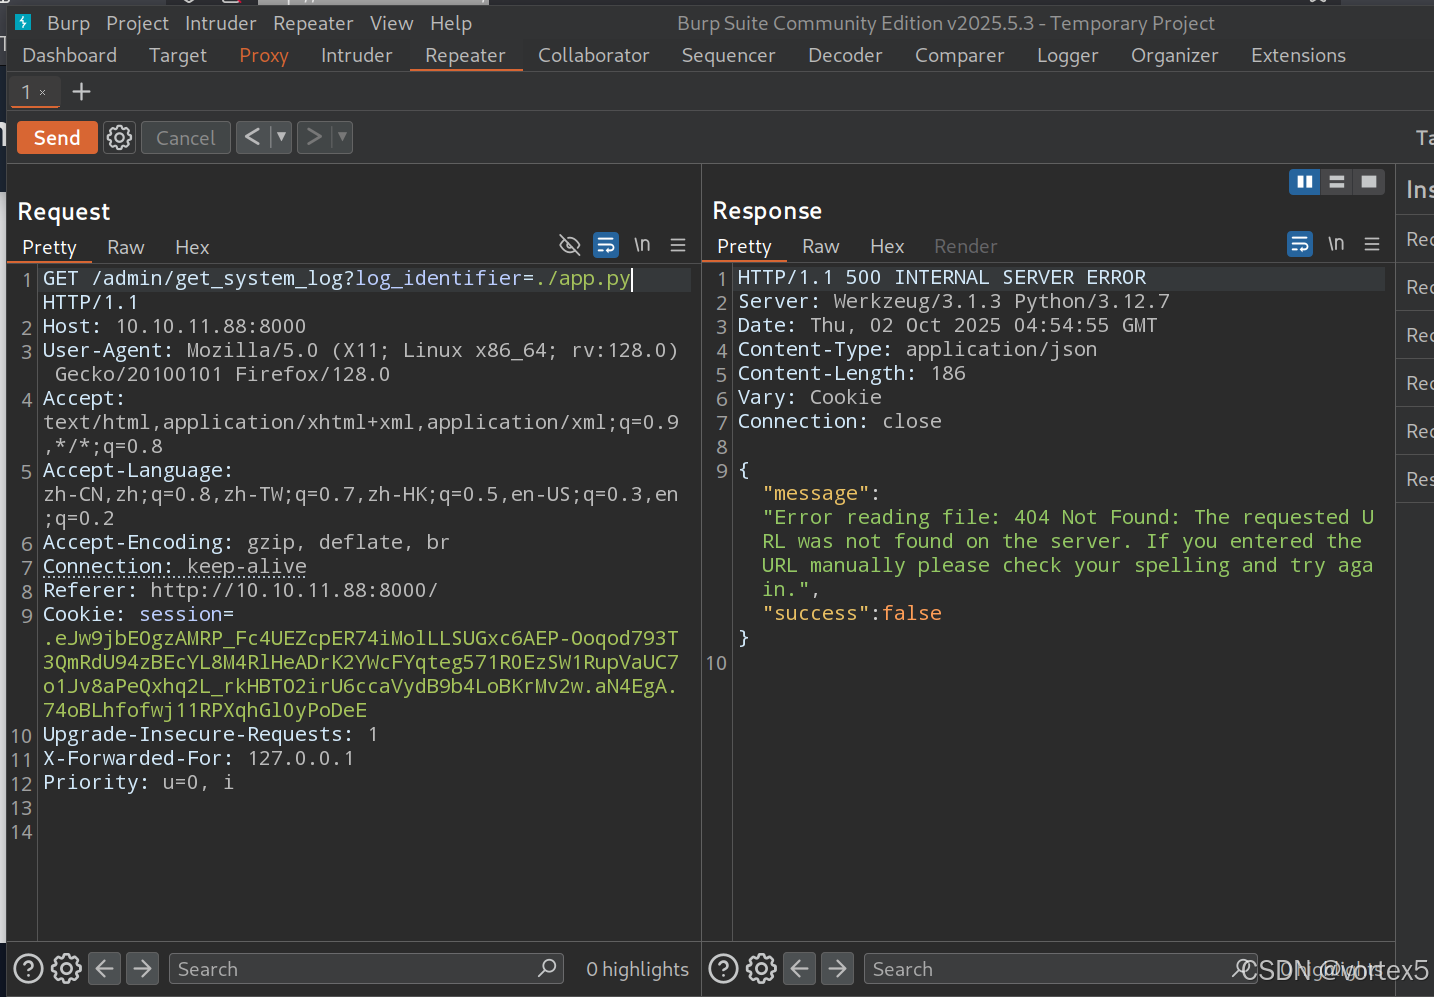Toggle hide non-printable characters in Request
Screen dimensions: 1434x997
click(569, 245)
